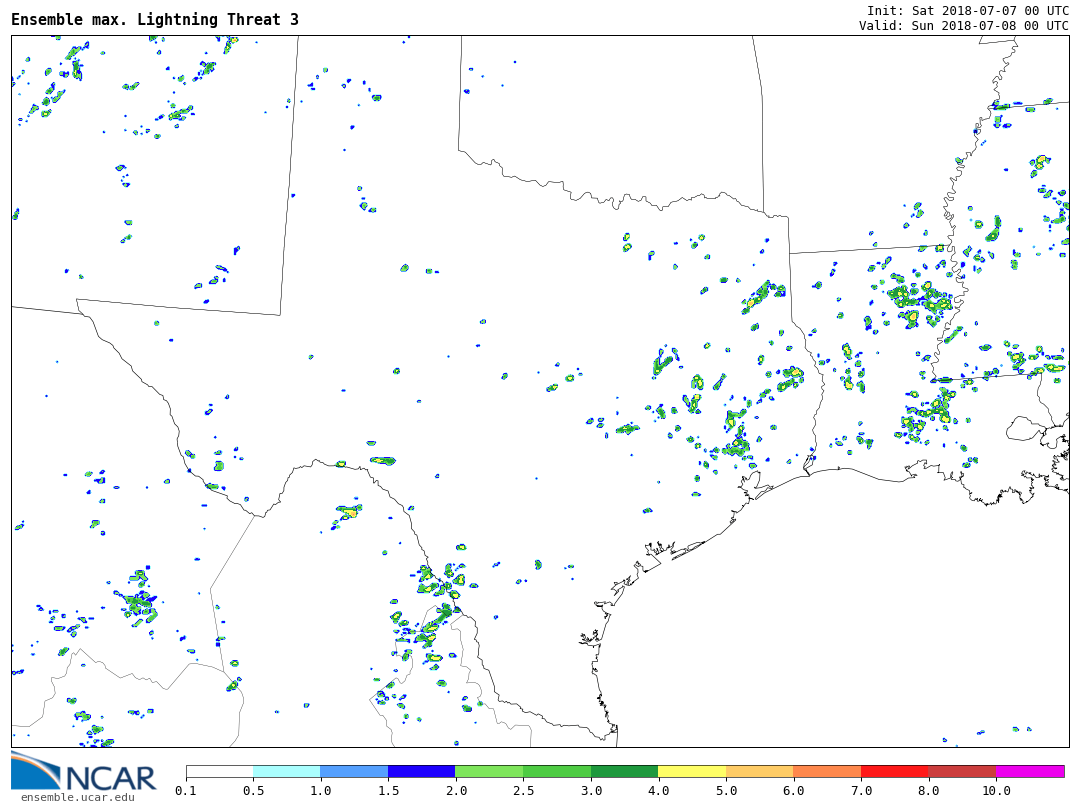Click the colorbar label '10.0'
This screenshot has width=1080, height=810.
(x=996, y=791)
